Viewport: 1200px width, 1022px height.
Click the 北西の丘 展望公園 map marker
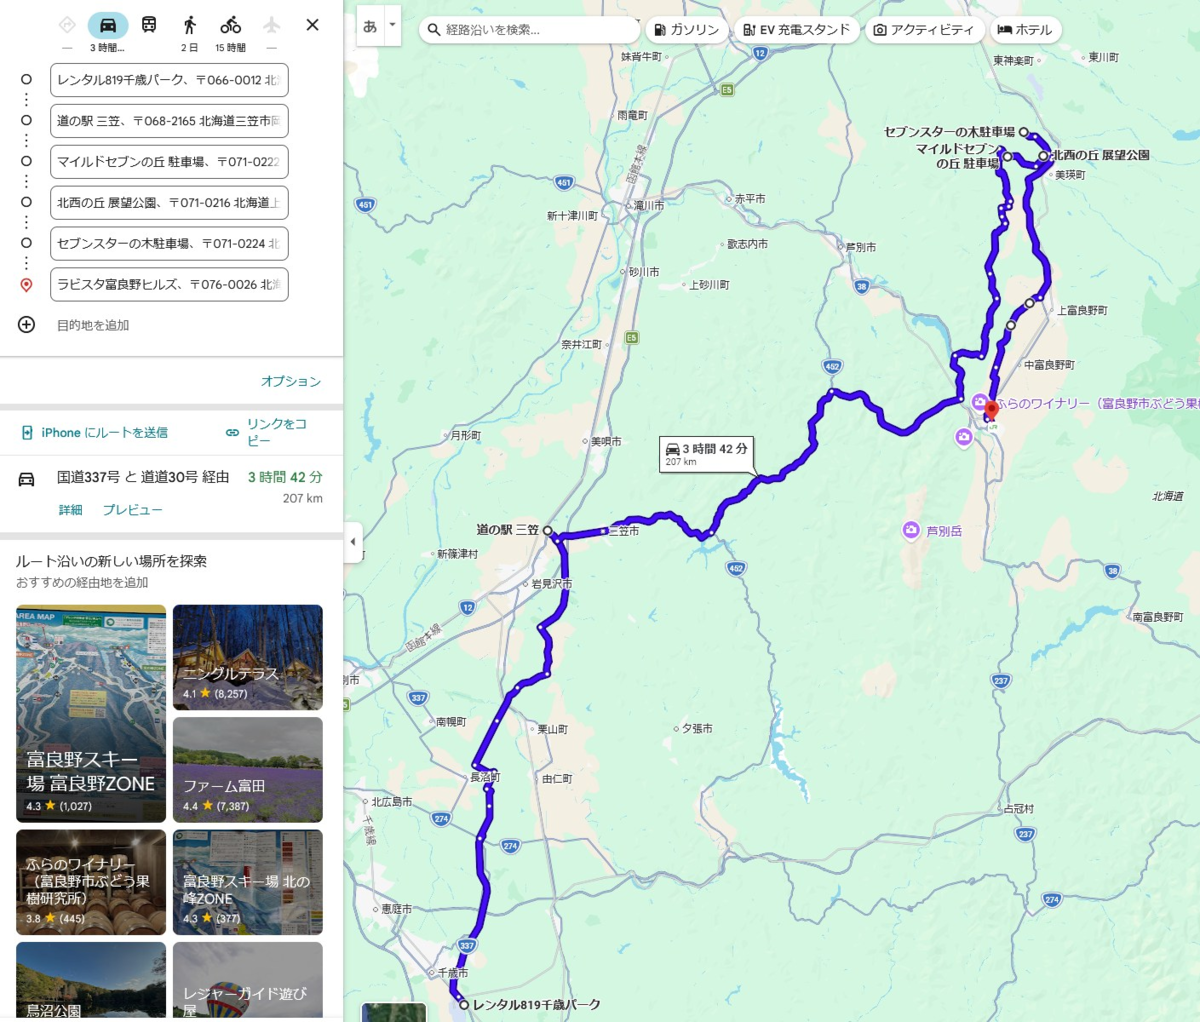point(1043,156)
